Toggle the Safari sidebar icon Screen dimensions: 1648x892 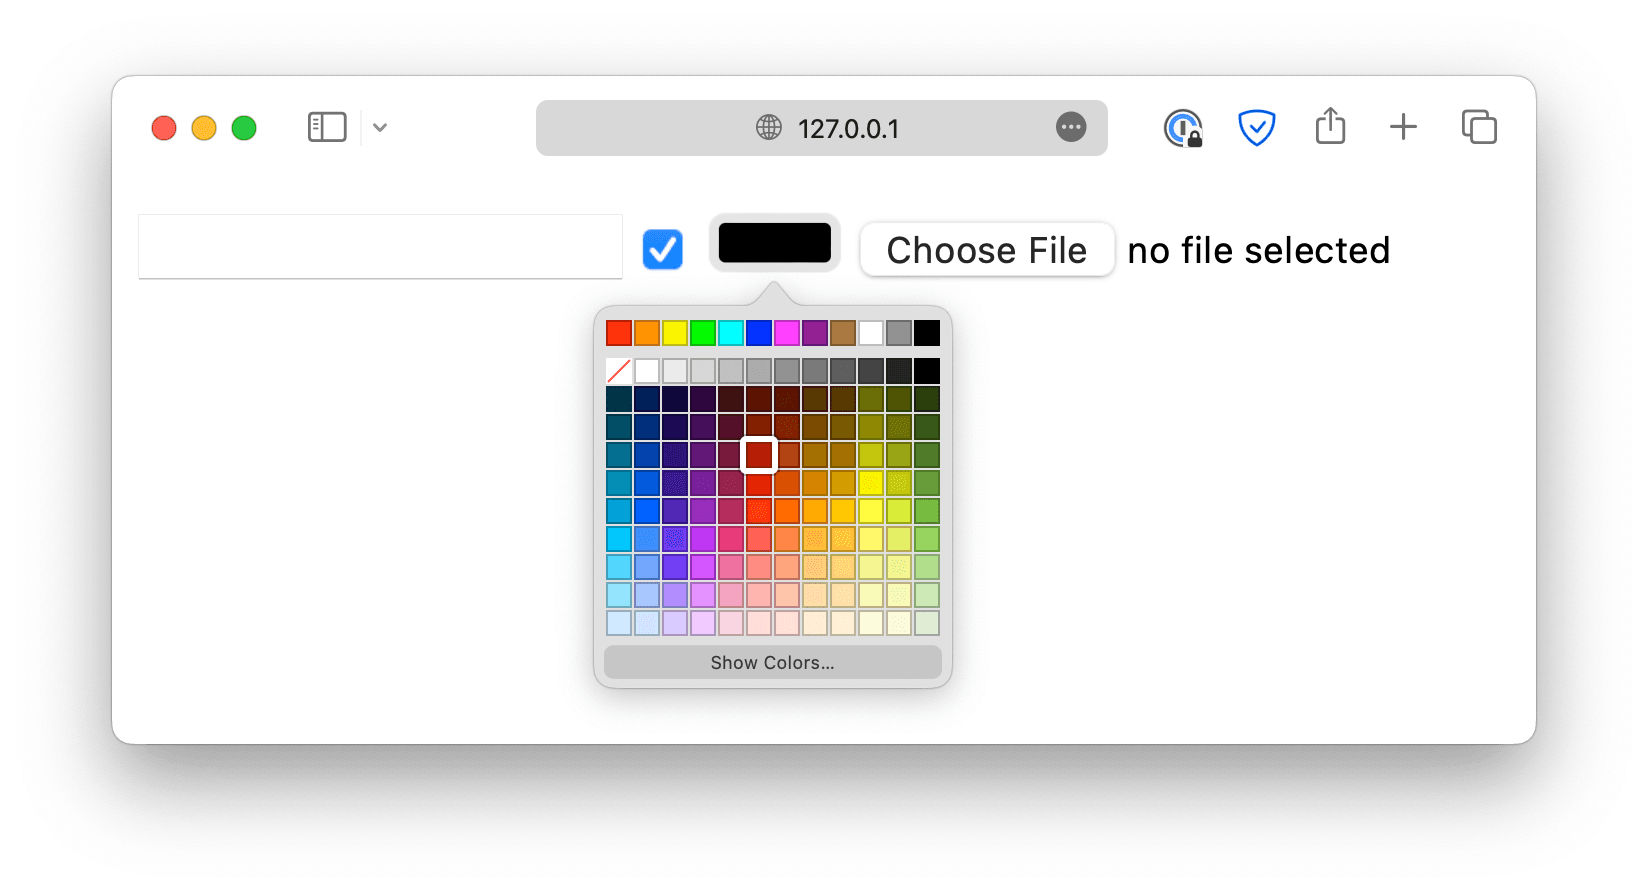click(327, 128)
